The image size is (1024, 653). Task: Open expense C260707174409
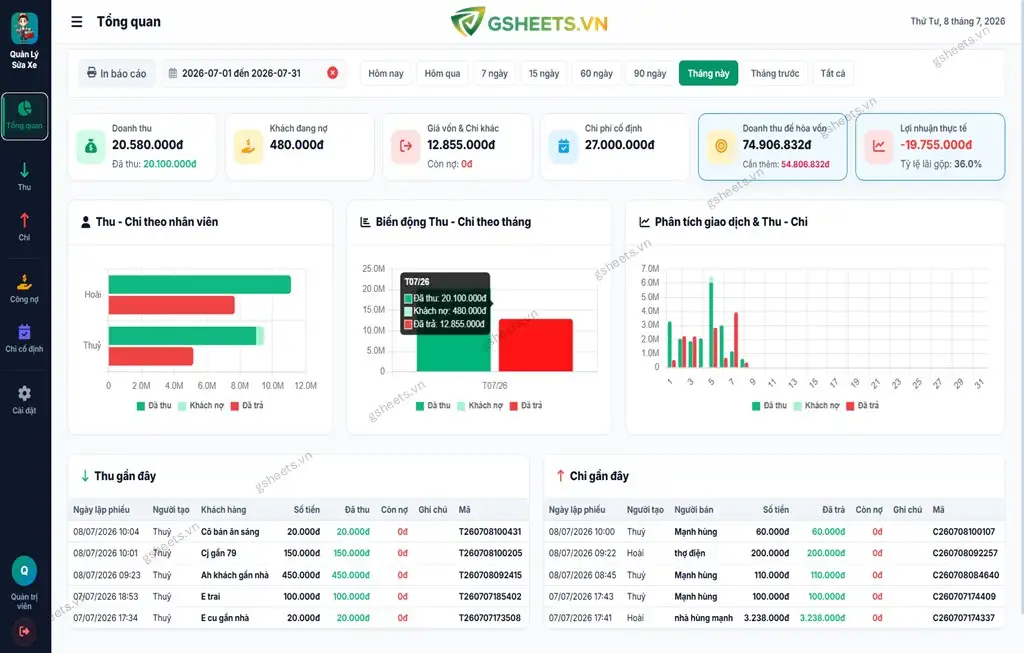[964, 597]
